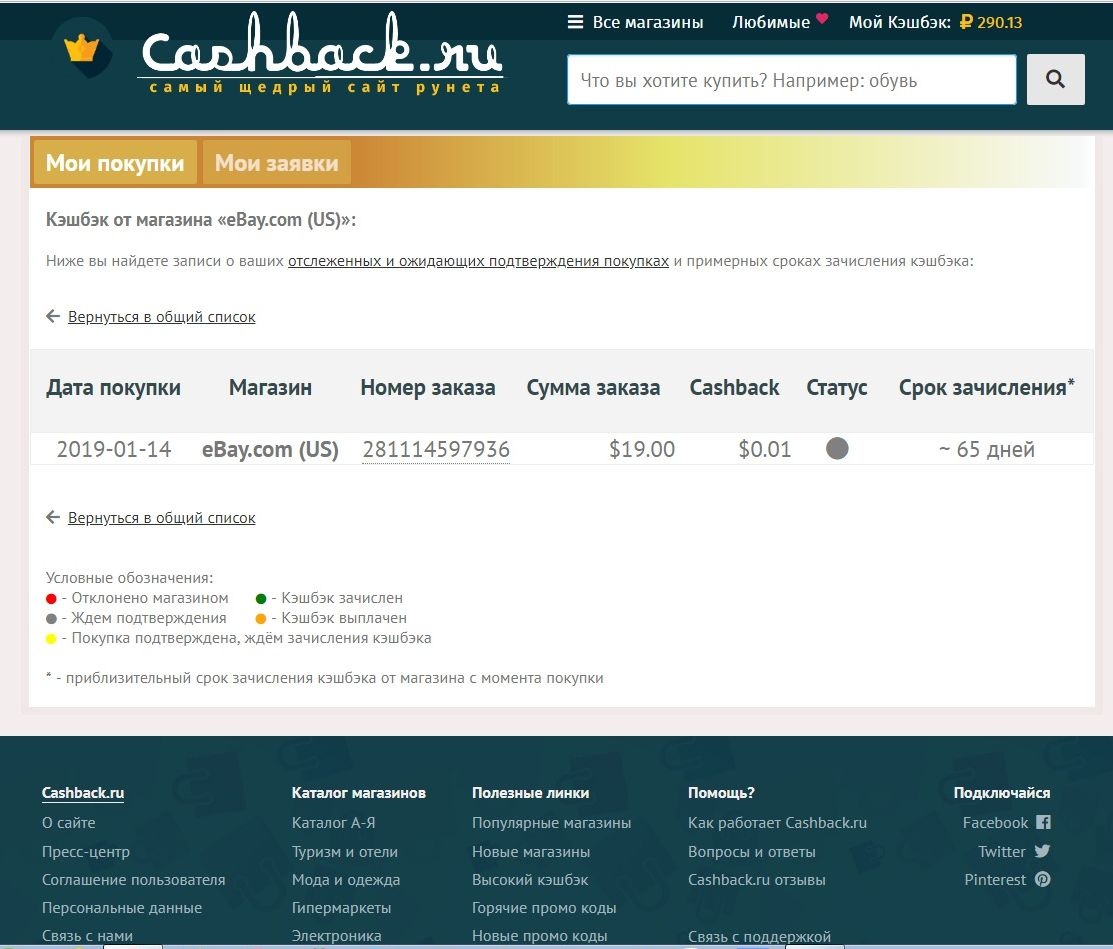Viewport: 1113px width, 949px height.
Task: Open the Twitter text link in footer
Action: (1002, 851)
